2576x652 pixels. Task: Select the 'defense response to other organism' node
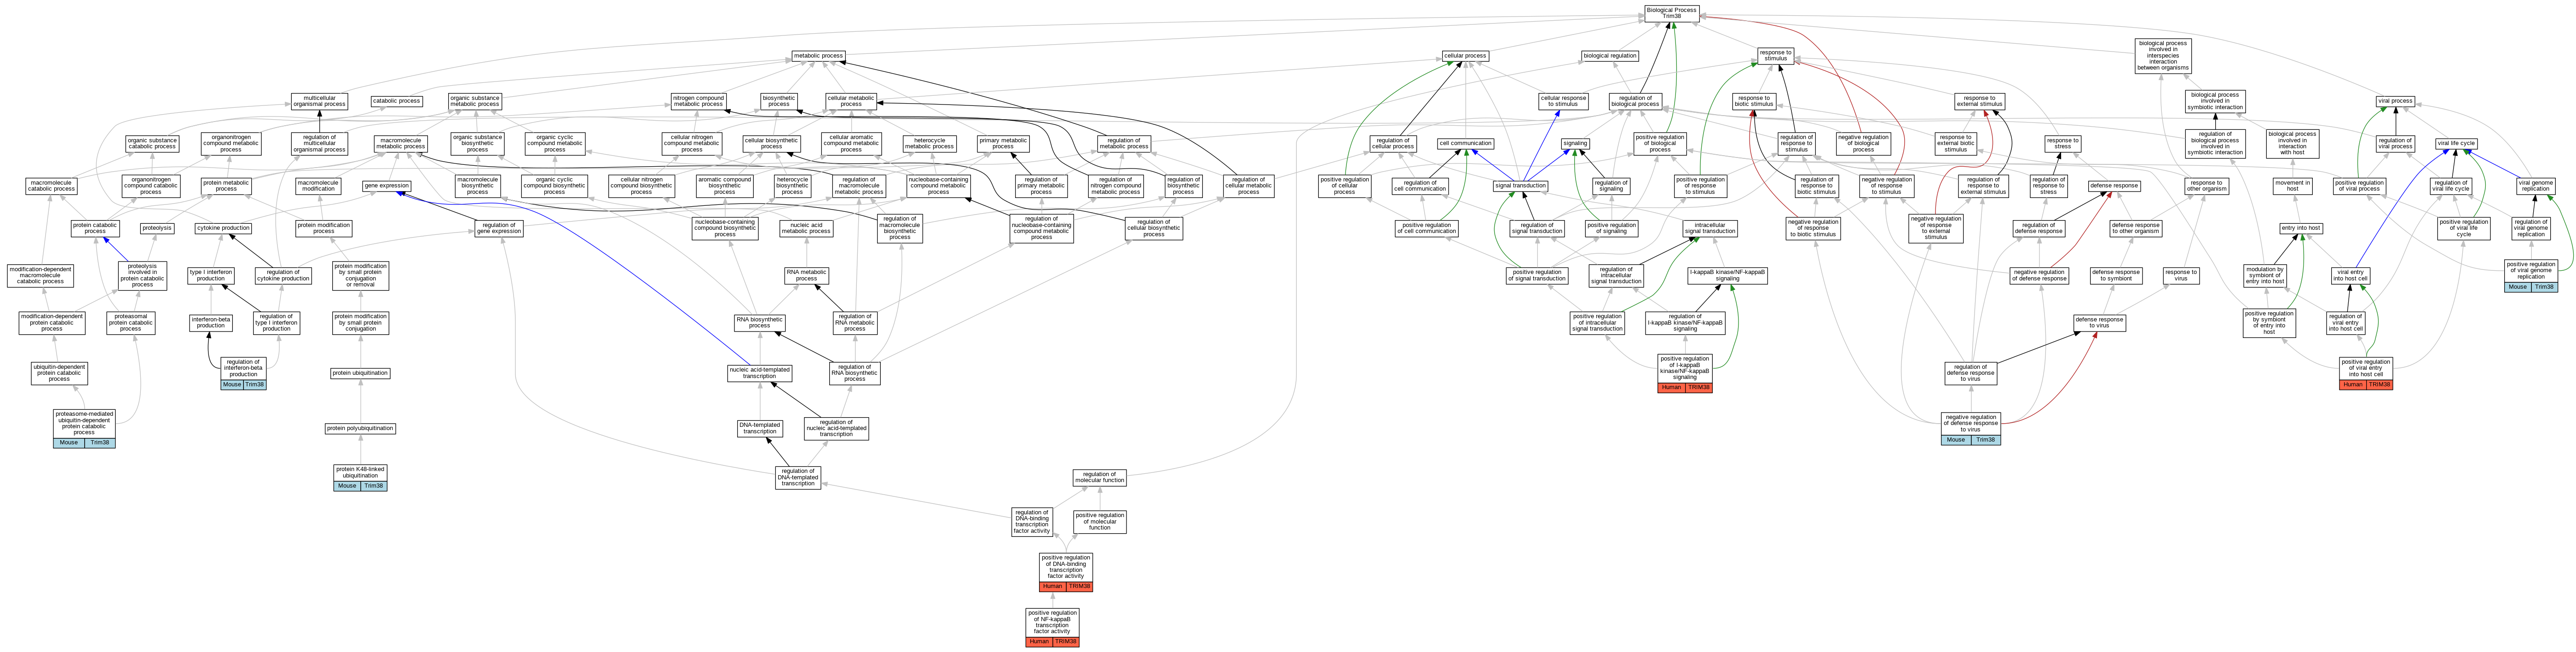[x=2135, y=228]
